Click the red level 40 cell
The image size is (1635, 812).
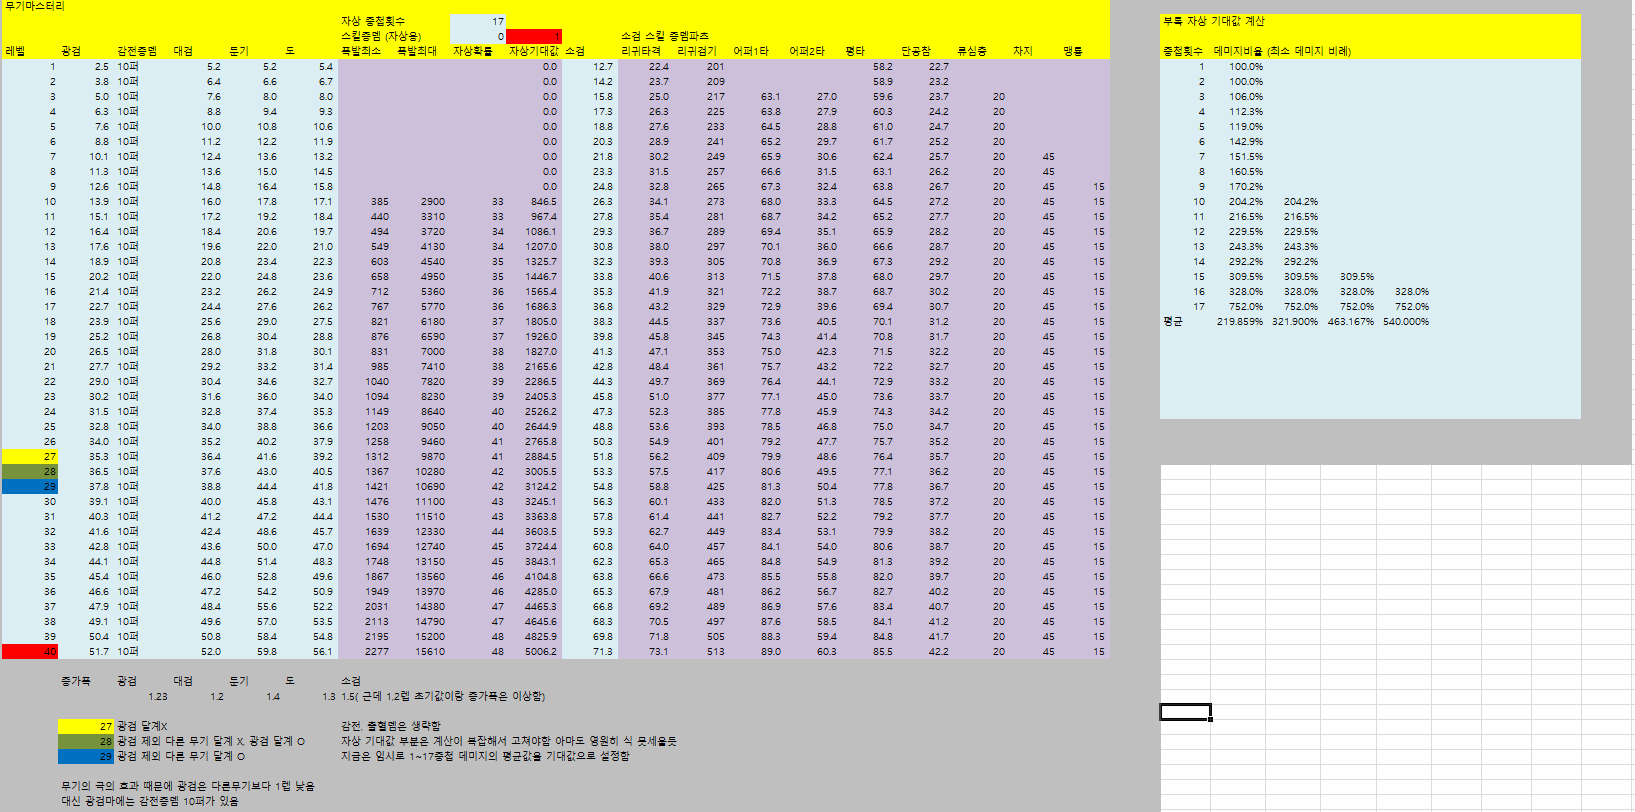point(30,651)
